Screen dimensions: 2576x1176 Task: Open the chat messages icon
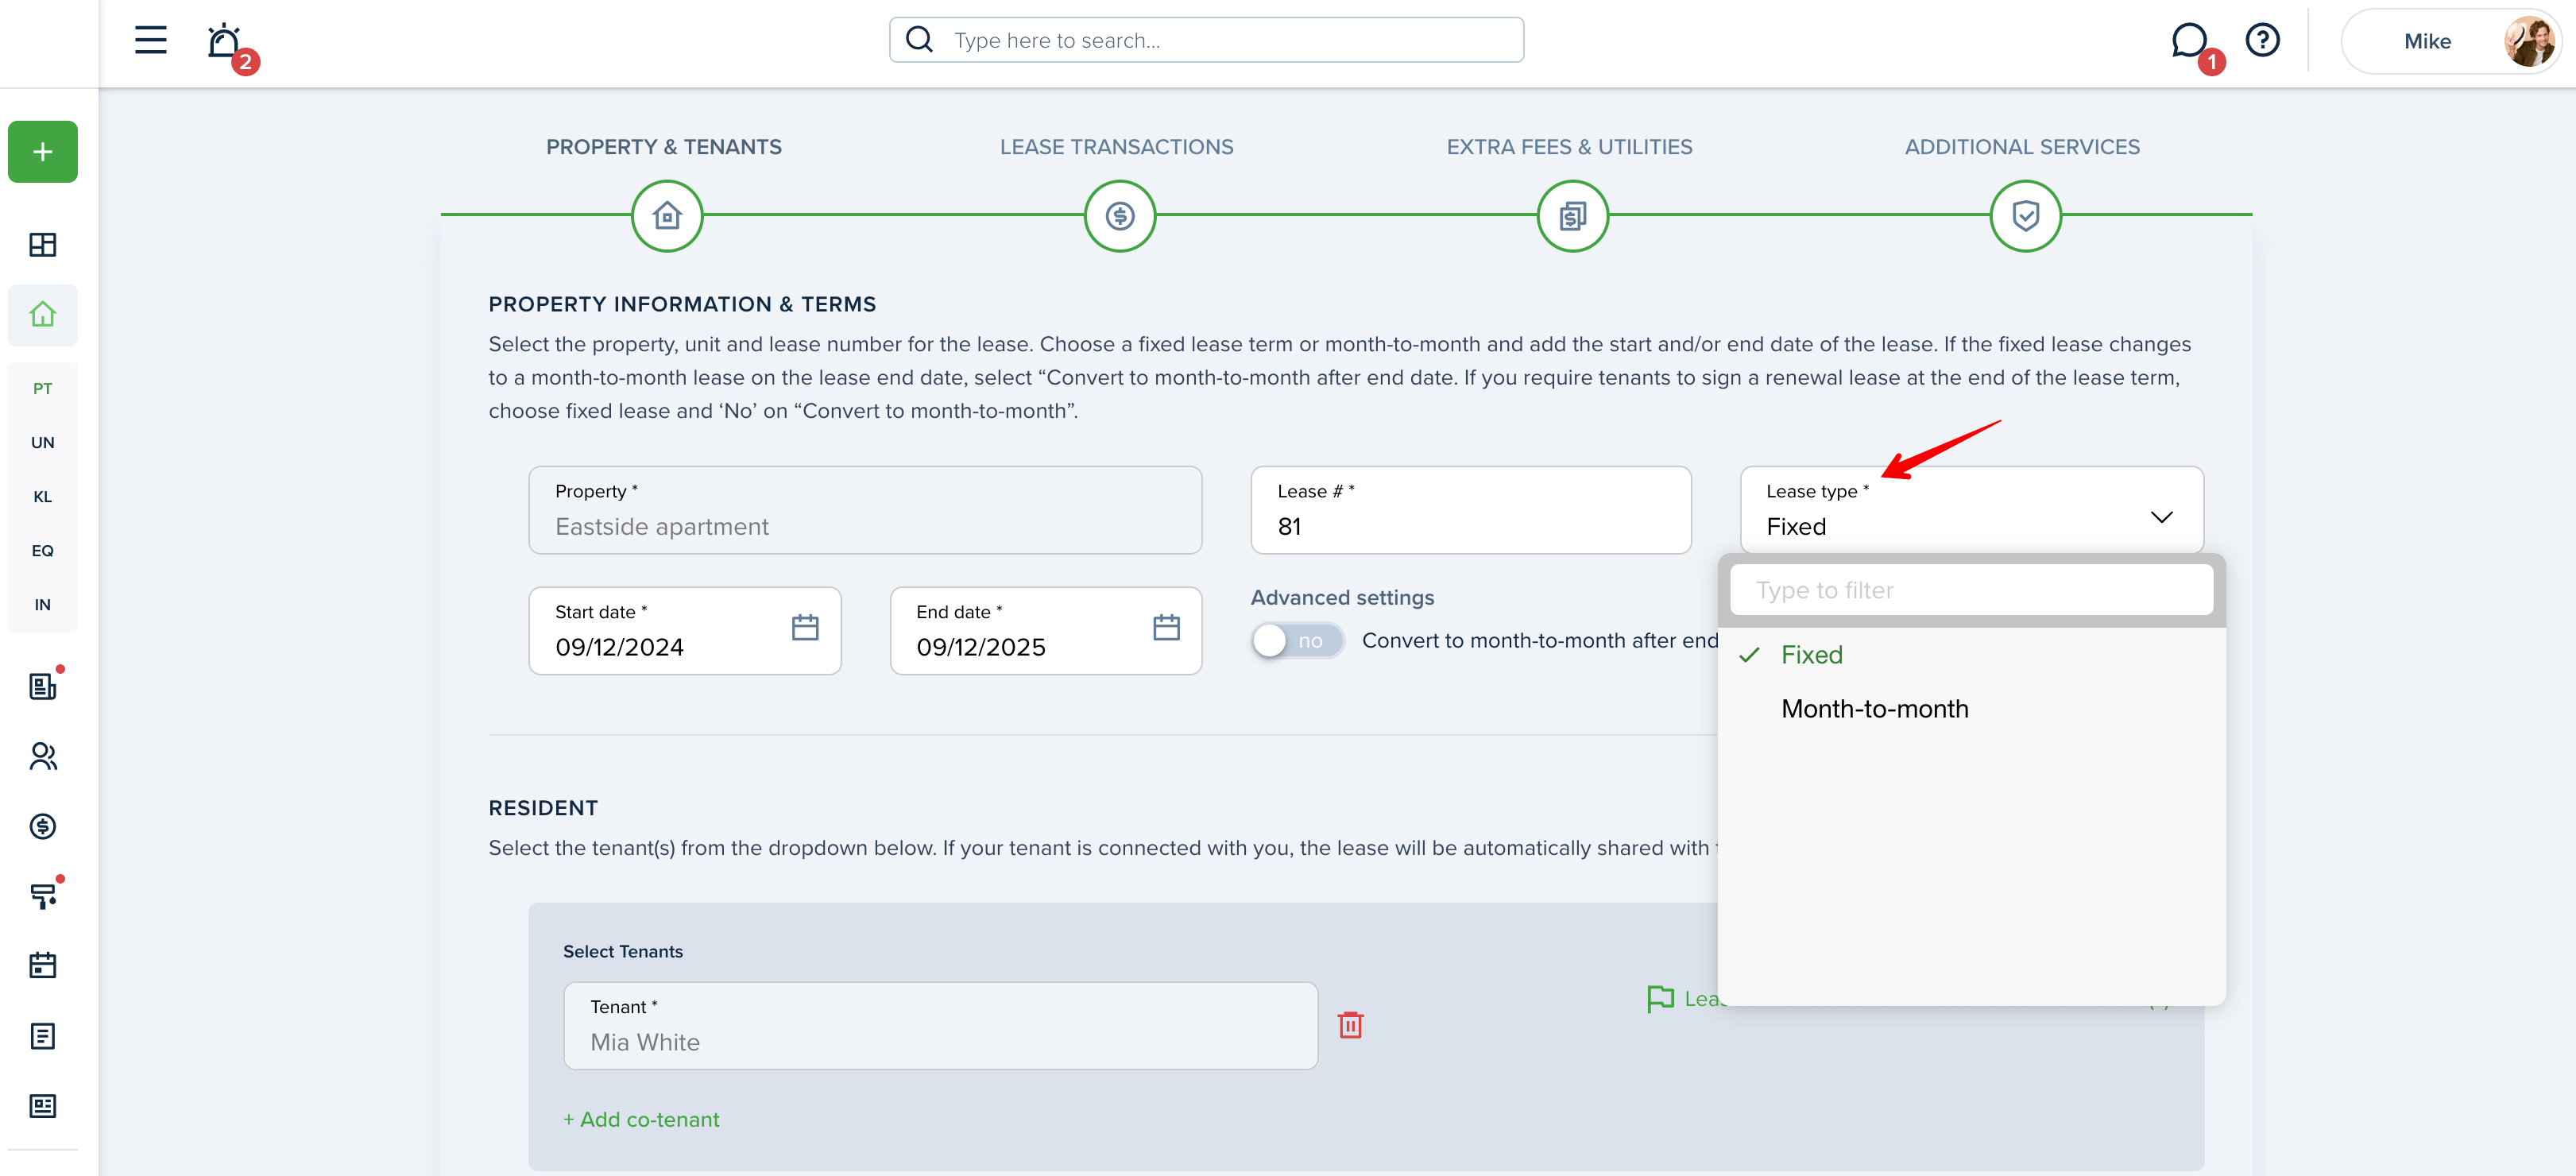2188,41
